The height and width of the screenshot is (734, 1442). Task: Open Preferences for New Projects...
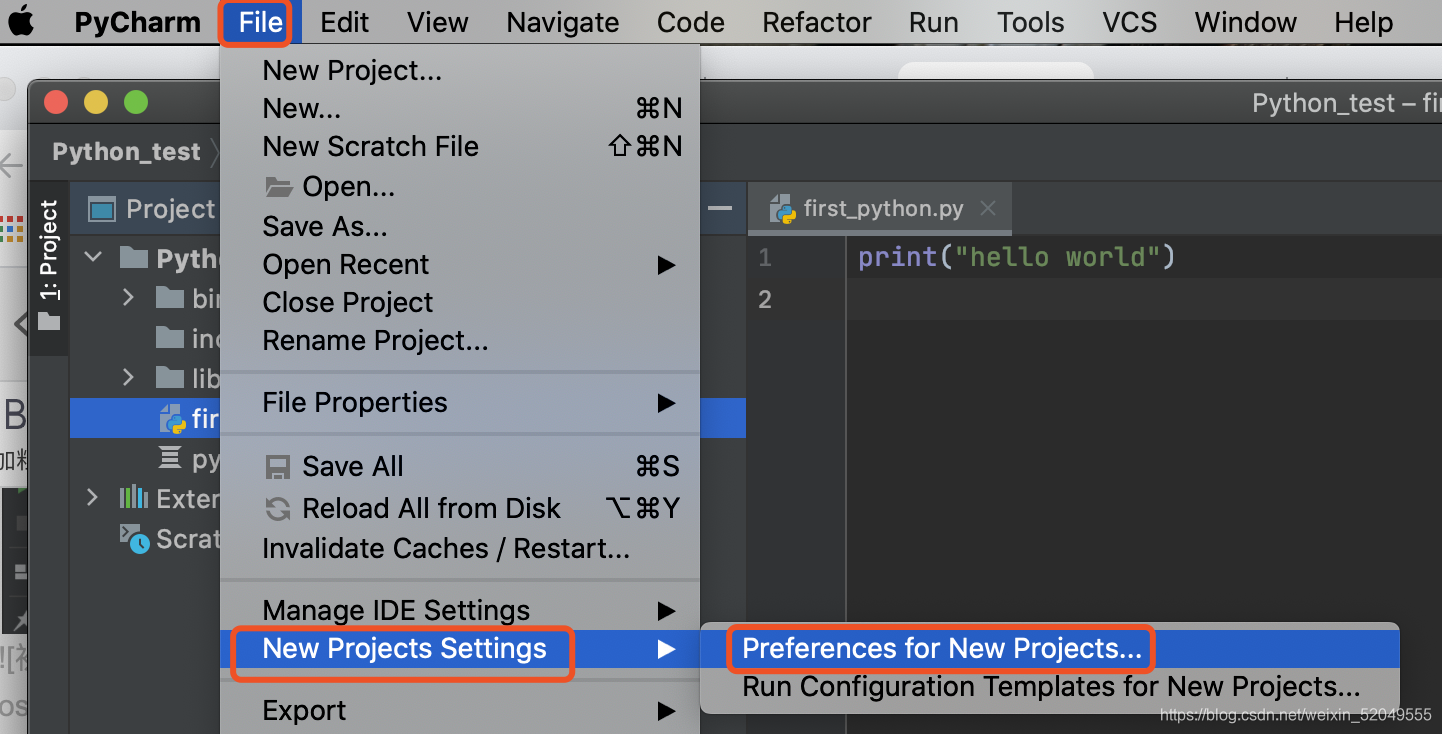point(1049,649)
